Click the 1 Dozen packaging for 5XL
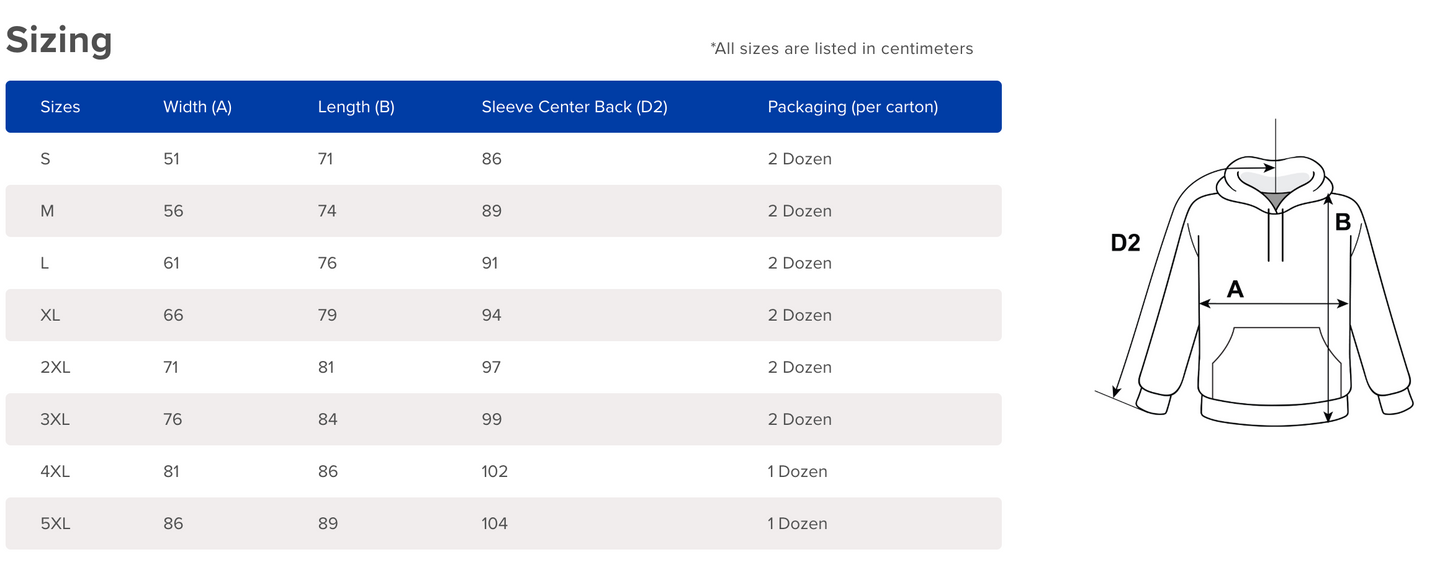 click(x=797, y=523)
